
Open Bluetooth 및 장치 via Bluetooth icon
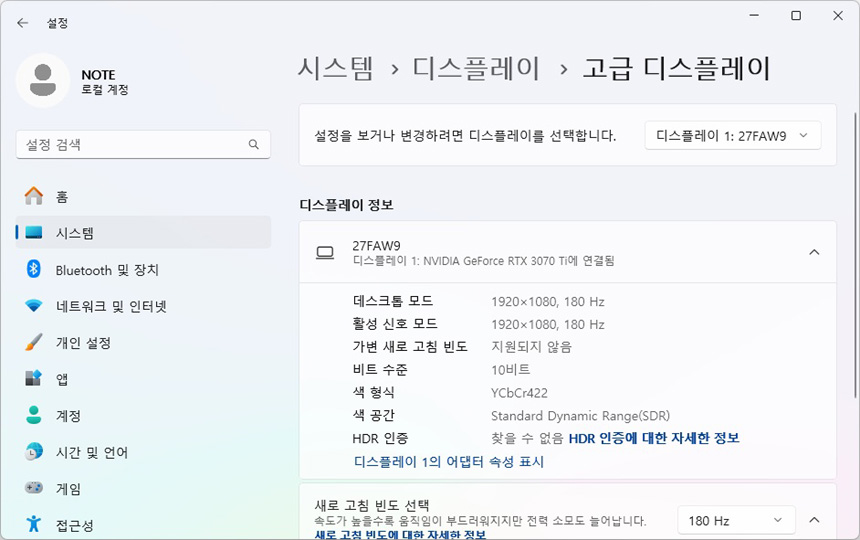click(x=34, y=270)
